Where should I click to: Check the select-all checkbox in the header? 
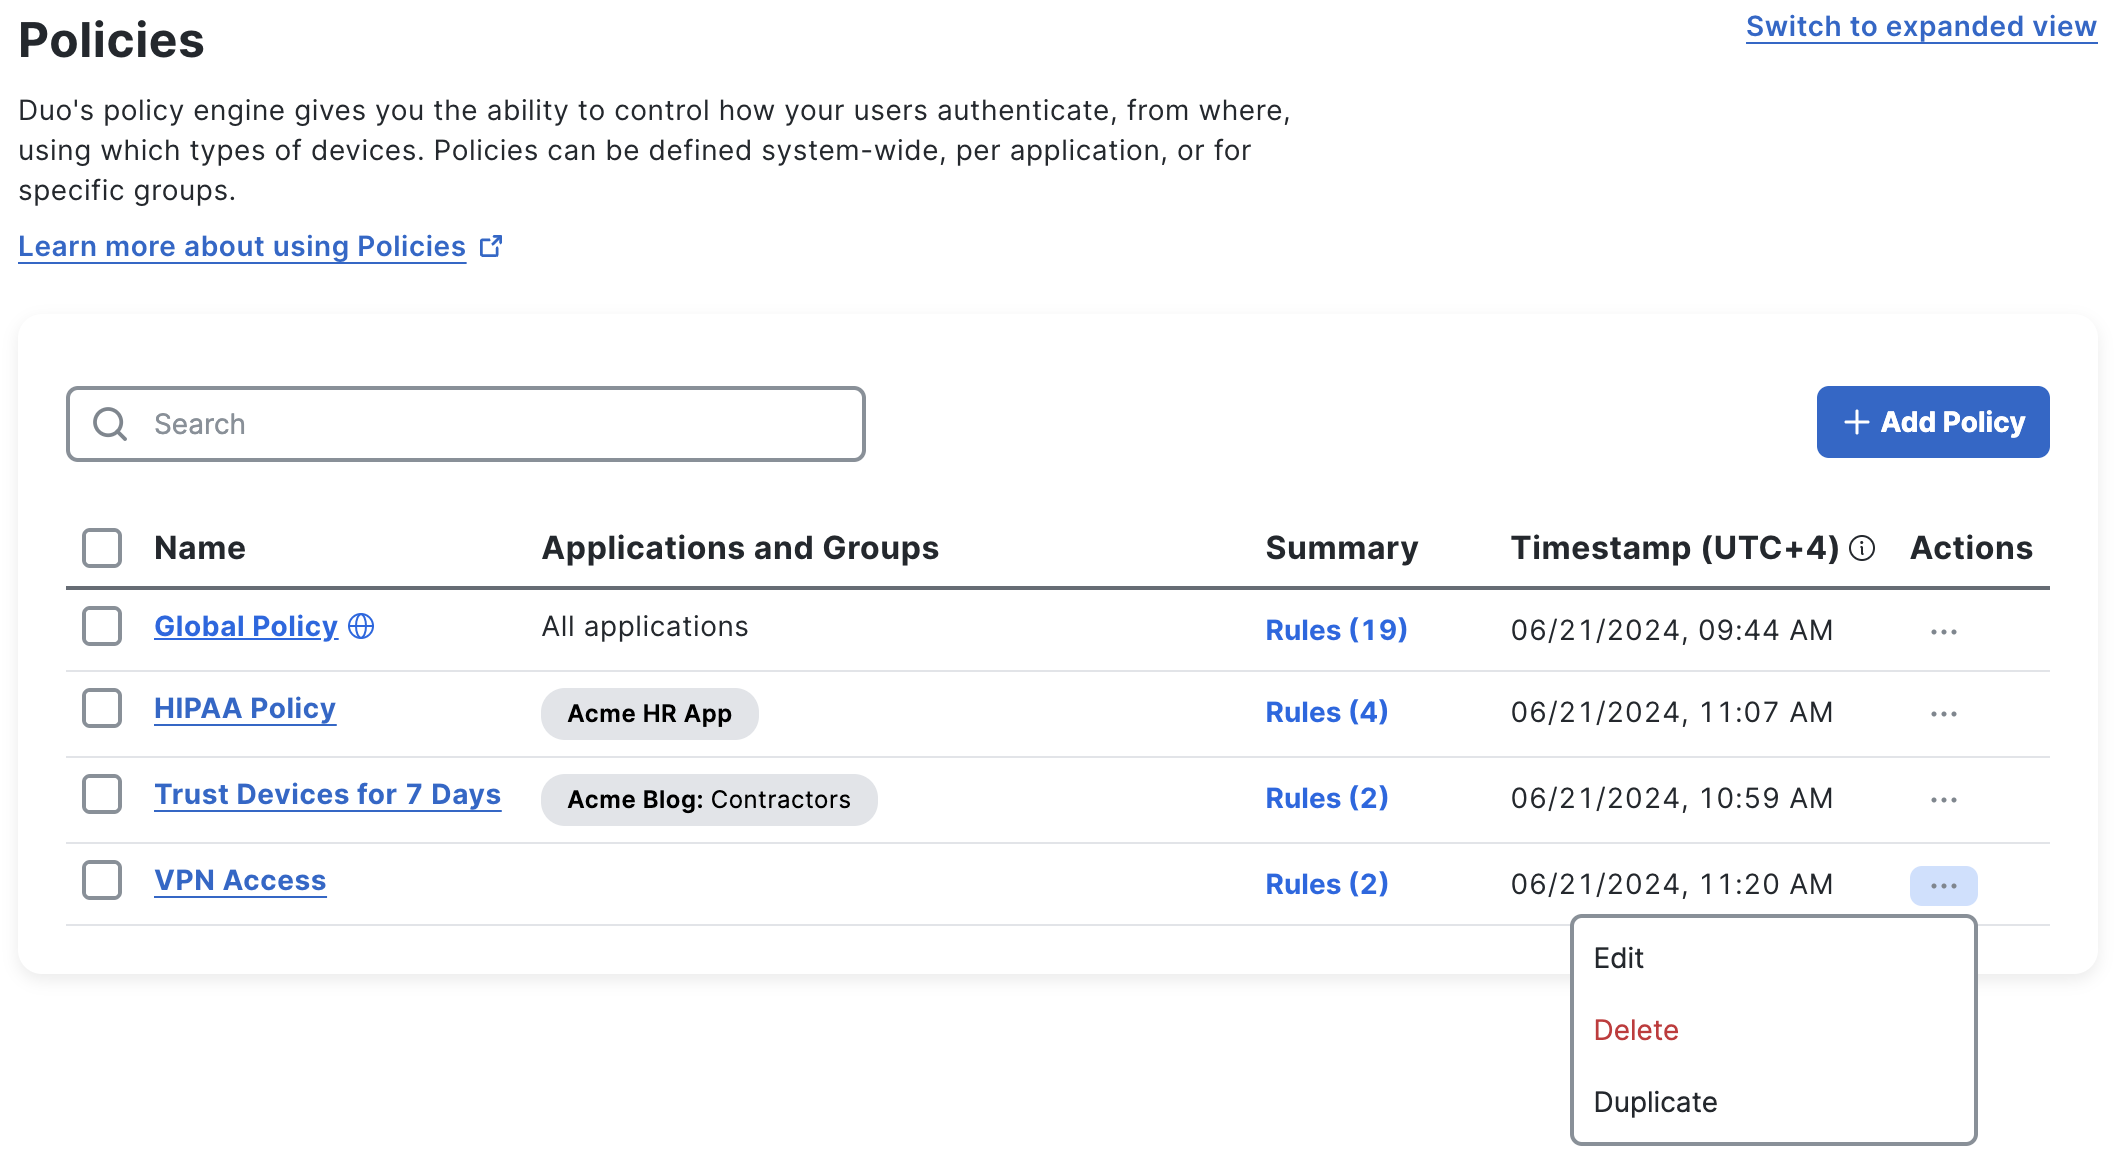(x=102, y=548)
